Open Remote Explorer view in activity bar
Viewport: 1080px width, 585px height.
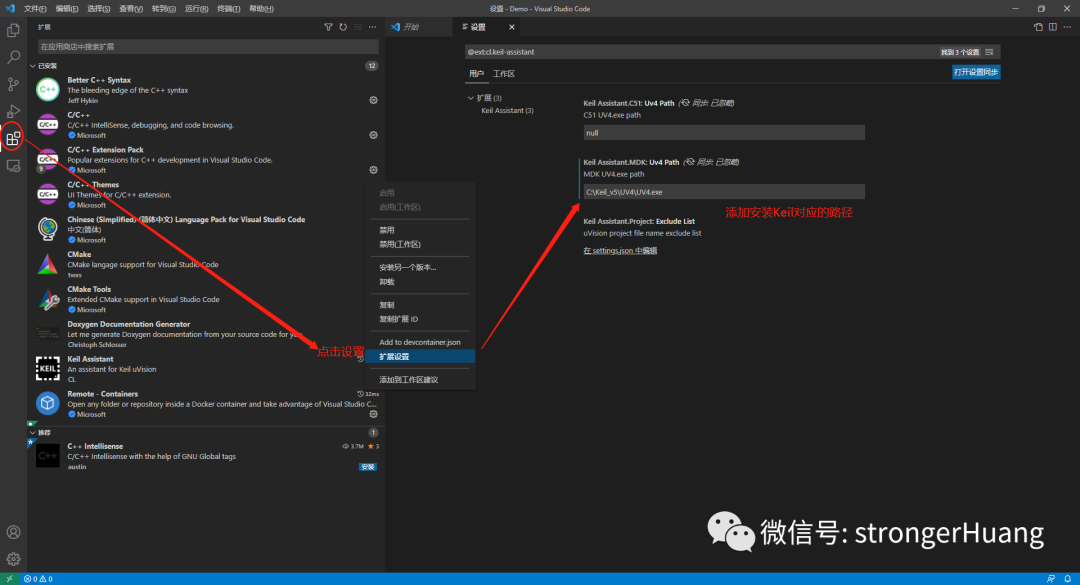13,166
